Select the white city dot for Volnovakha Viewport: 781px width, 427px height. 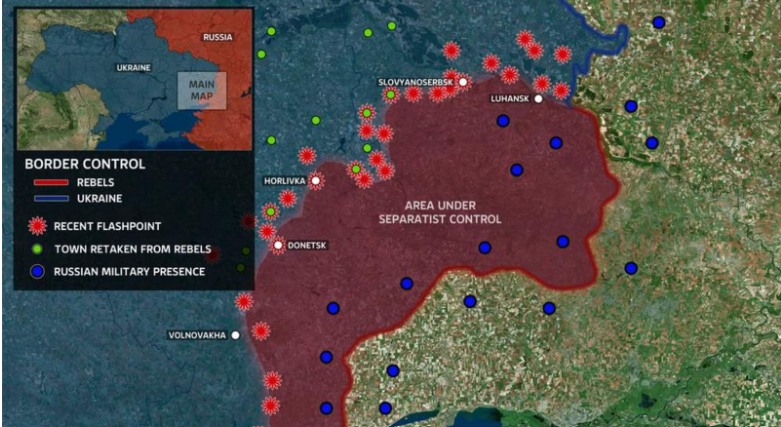pyautogui.click(x=236, y=335)
